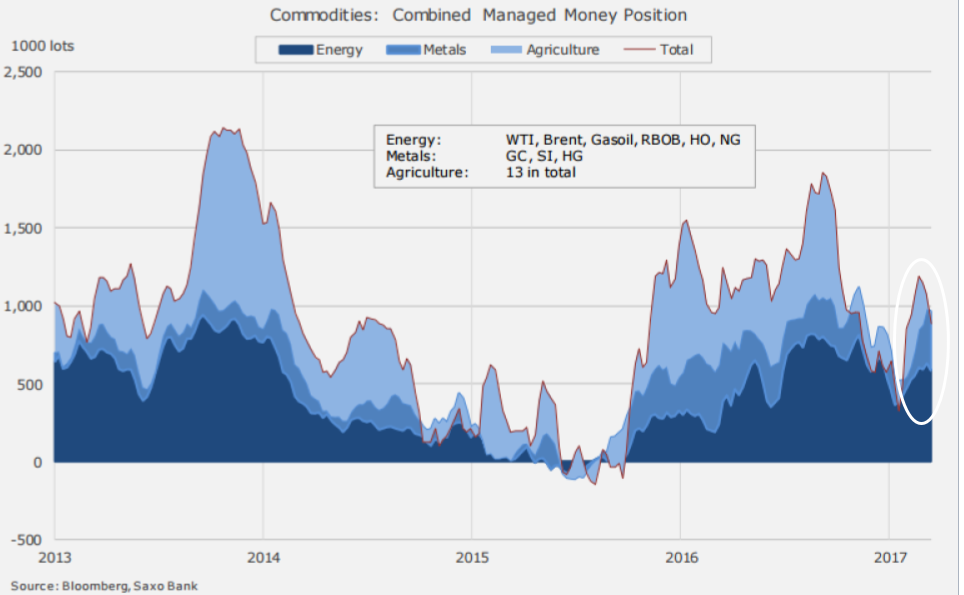Toggle the Agriculture series legend label

click(x=563, y=49)
